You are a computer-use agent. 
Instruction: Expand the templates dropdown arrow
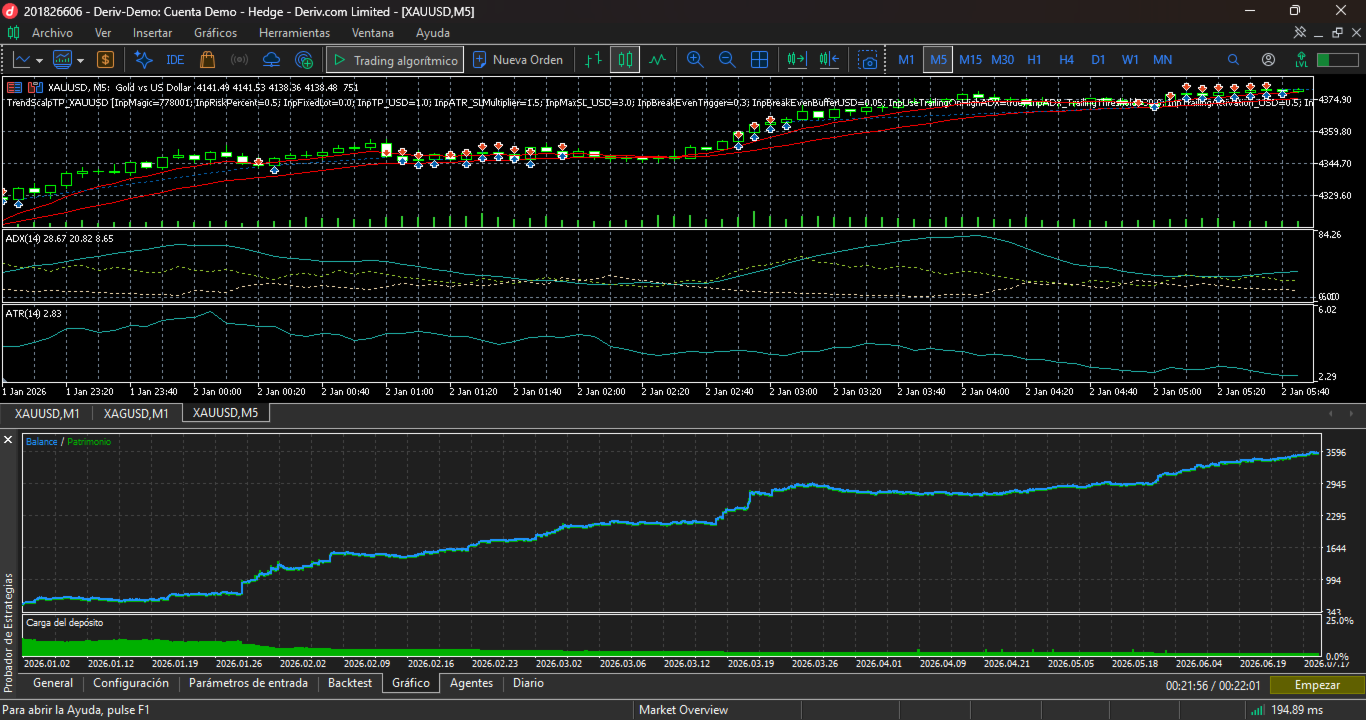[x=79, y=60]
